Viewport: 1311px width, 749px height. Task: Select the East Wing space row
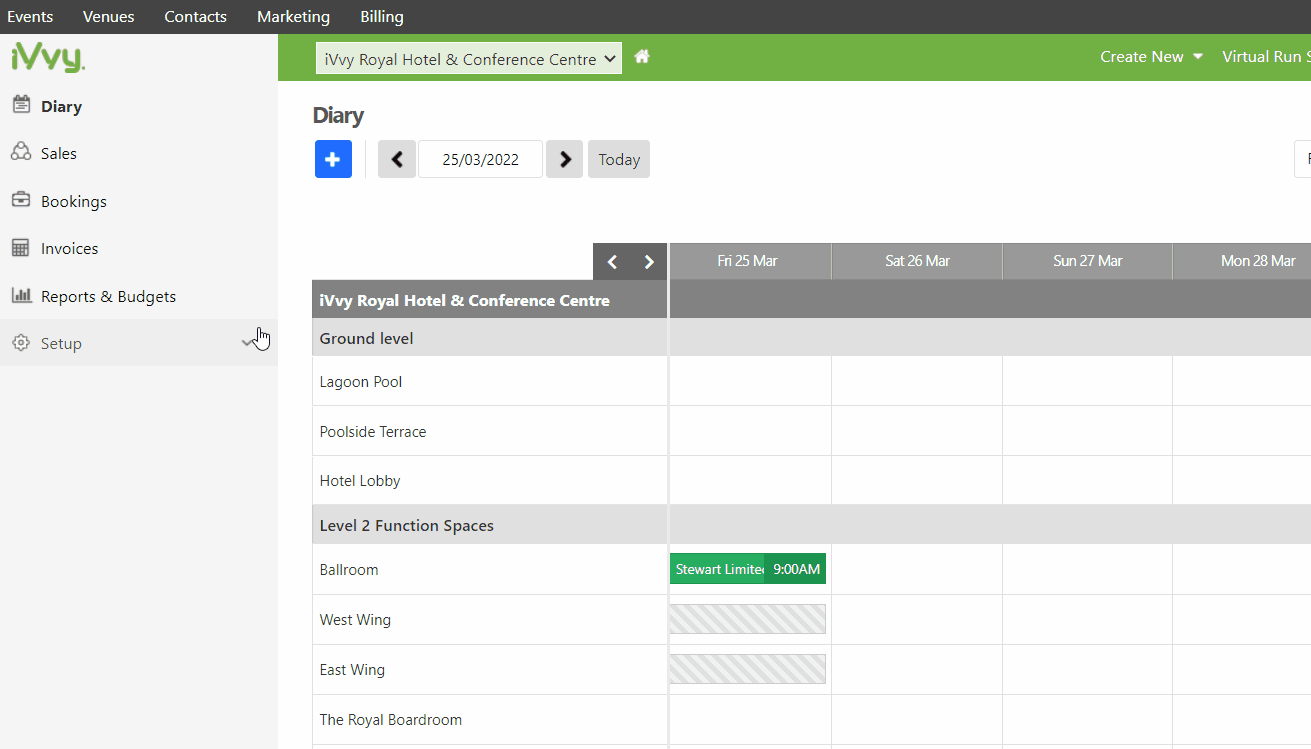[490, 670]
